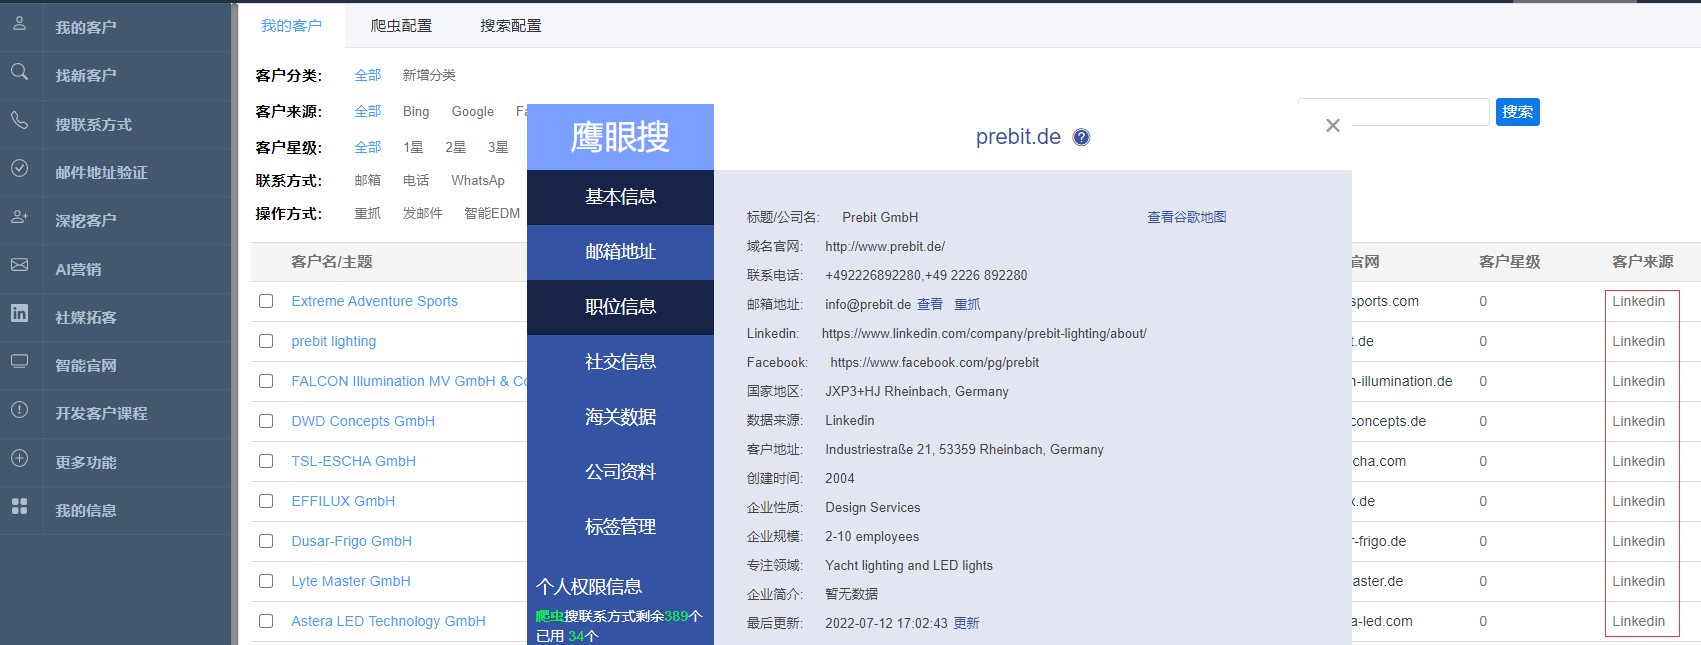Click the envelope icon beside AI营销

click(x=19, y=265)
